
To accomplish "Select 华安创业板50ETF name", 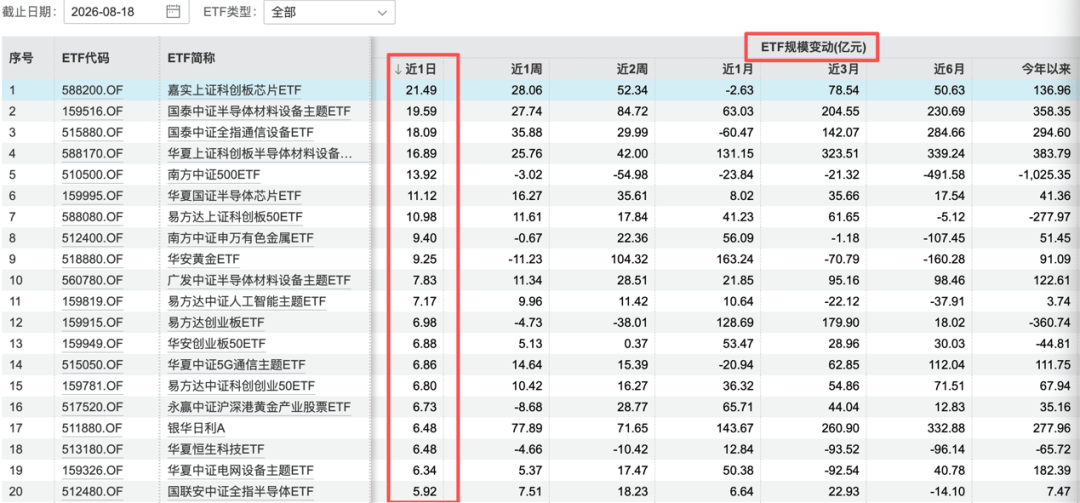I will point(216,344).
